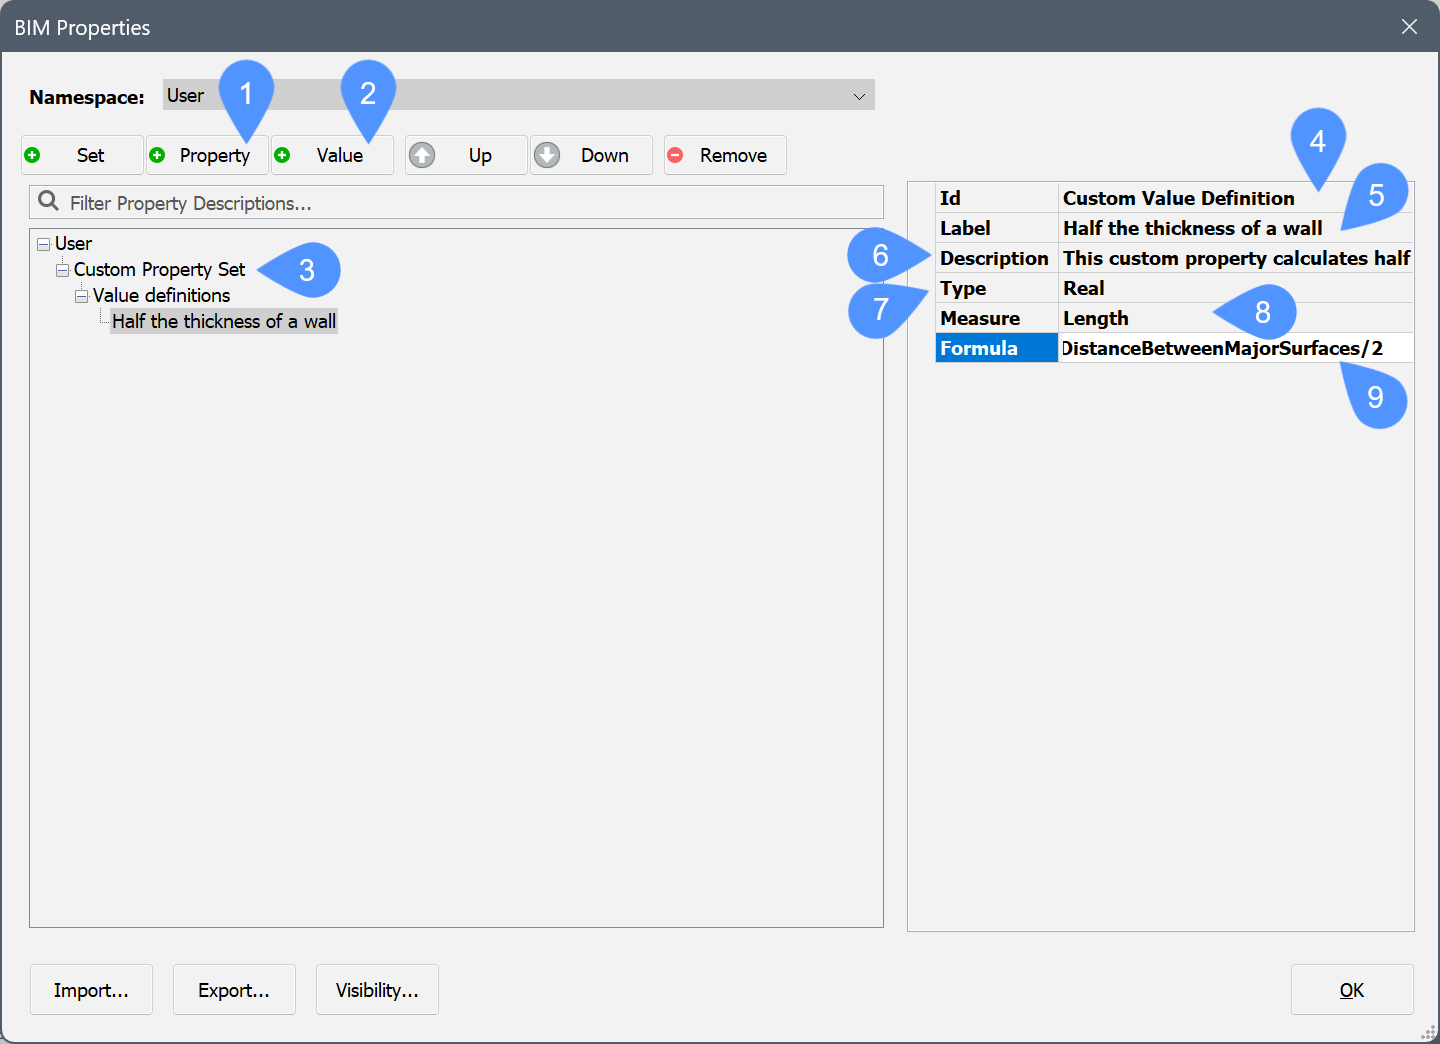
Task: Select Half the thickness of a wall item
Action: point(224,321)
